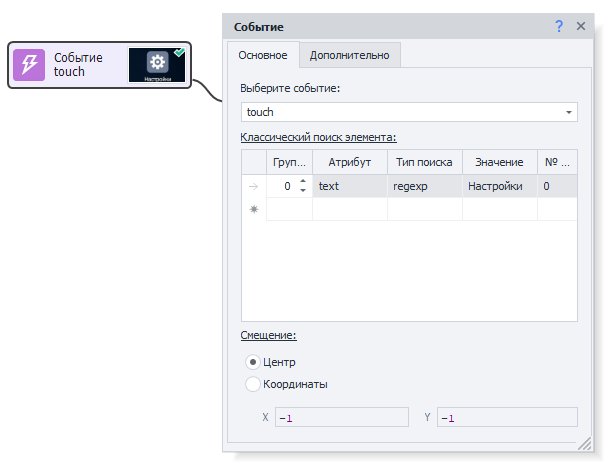The width and height of the screenshot is (616, 470).
Task: Click the resize grip in the dialog corner
Action: pos(583,442)
